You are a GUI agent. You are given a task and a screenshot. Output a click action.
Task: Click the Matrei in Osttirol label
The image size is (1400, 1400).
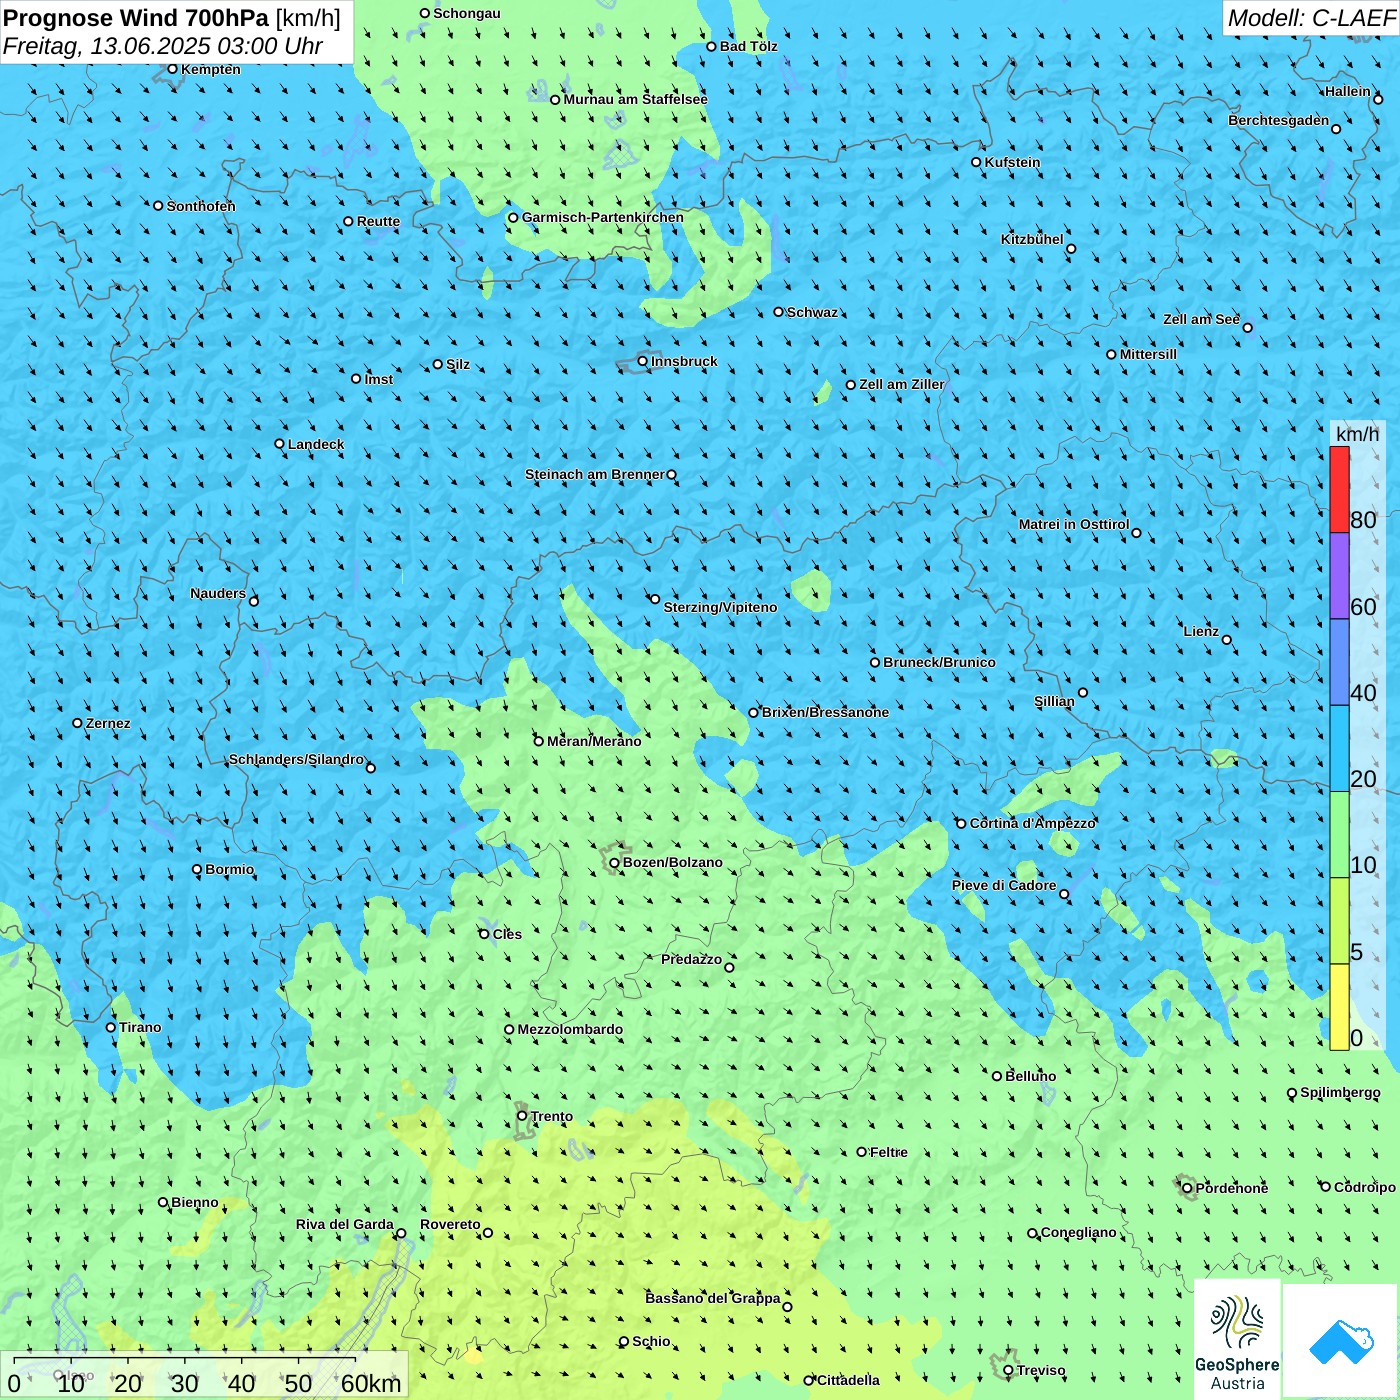pyautogui.click(x=1074, y=524)
